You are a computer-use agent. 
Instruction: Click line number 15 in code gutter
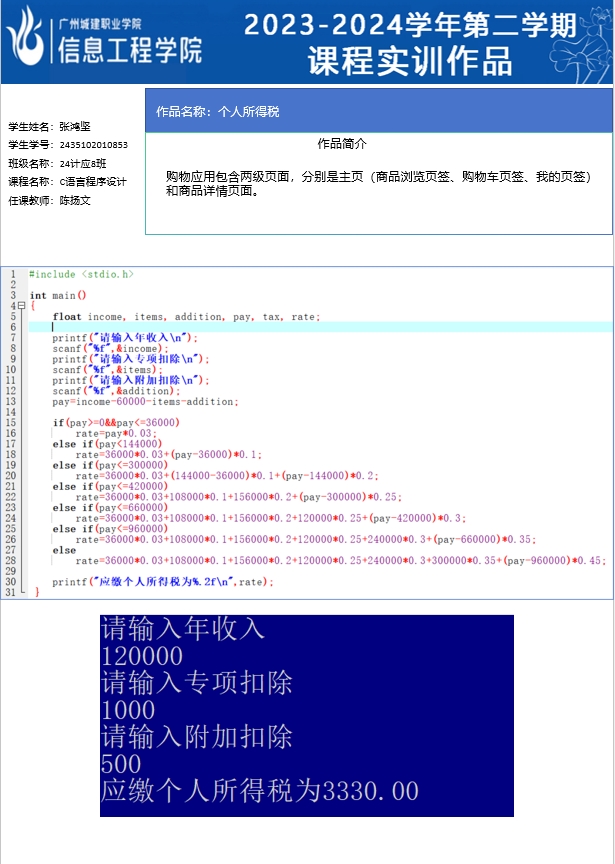pyautogui.click(x=10, y=423)
